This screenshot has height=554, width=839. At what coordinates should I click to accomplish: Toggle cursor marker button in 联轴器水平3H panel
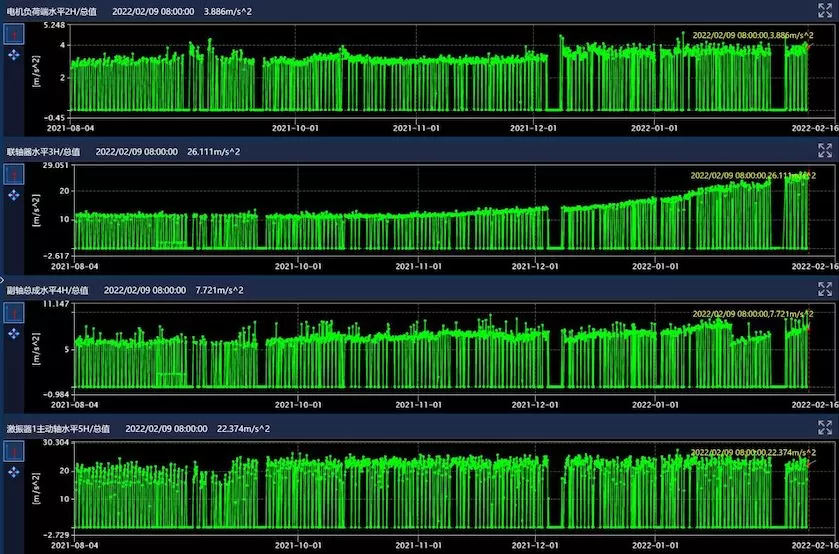(14, 174)
